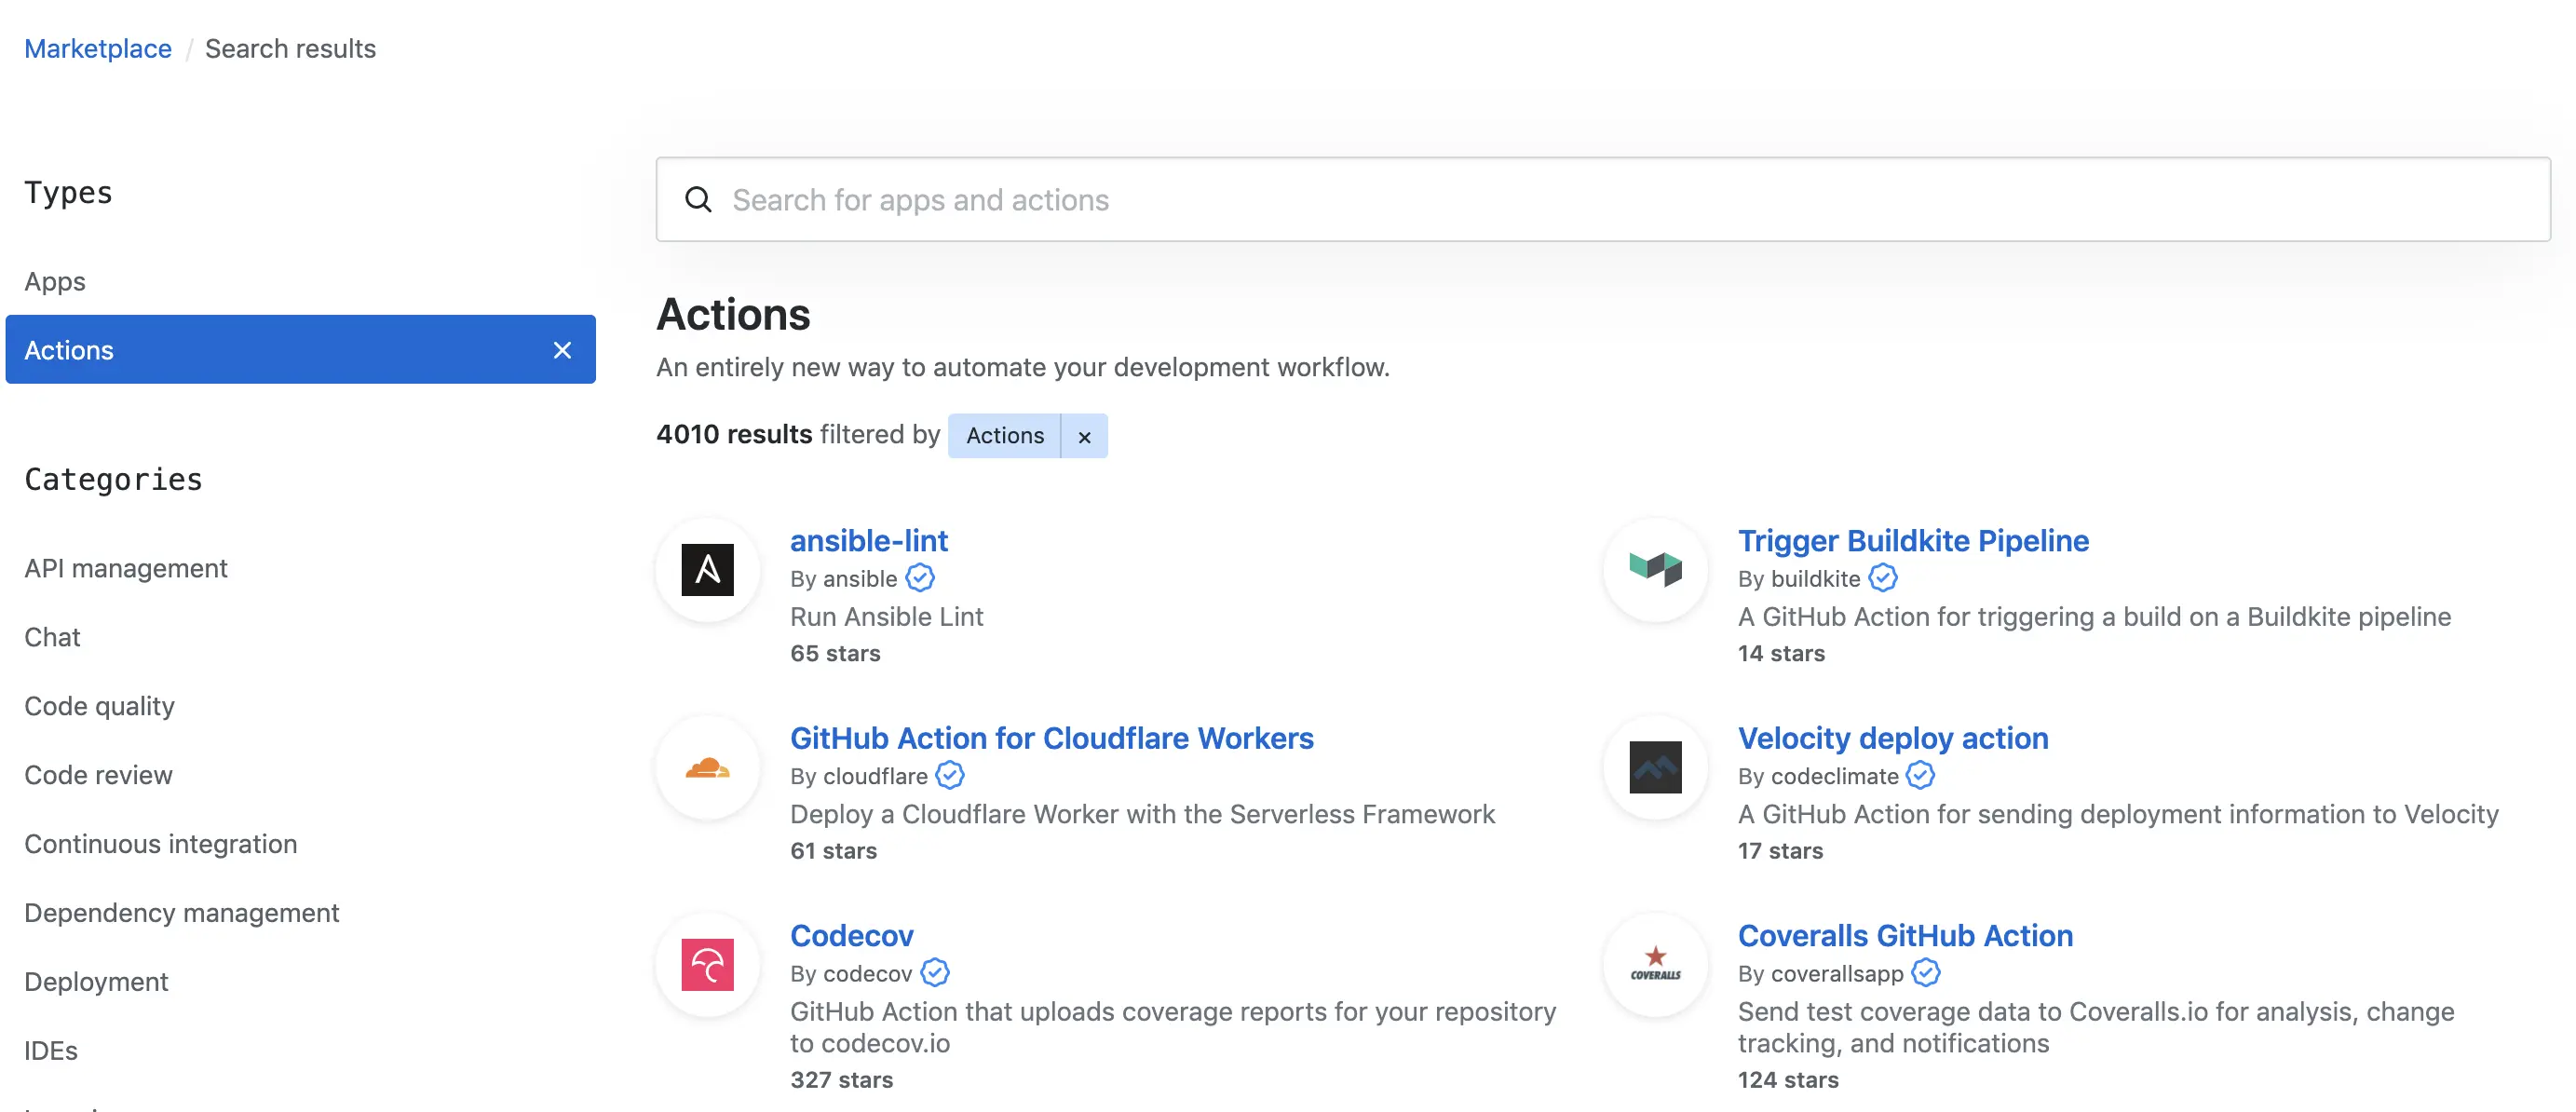Clear the Actions type in the sidebar

tap(562, 350)
